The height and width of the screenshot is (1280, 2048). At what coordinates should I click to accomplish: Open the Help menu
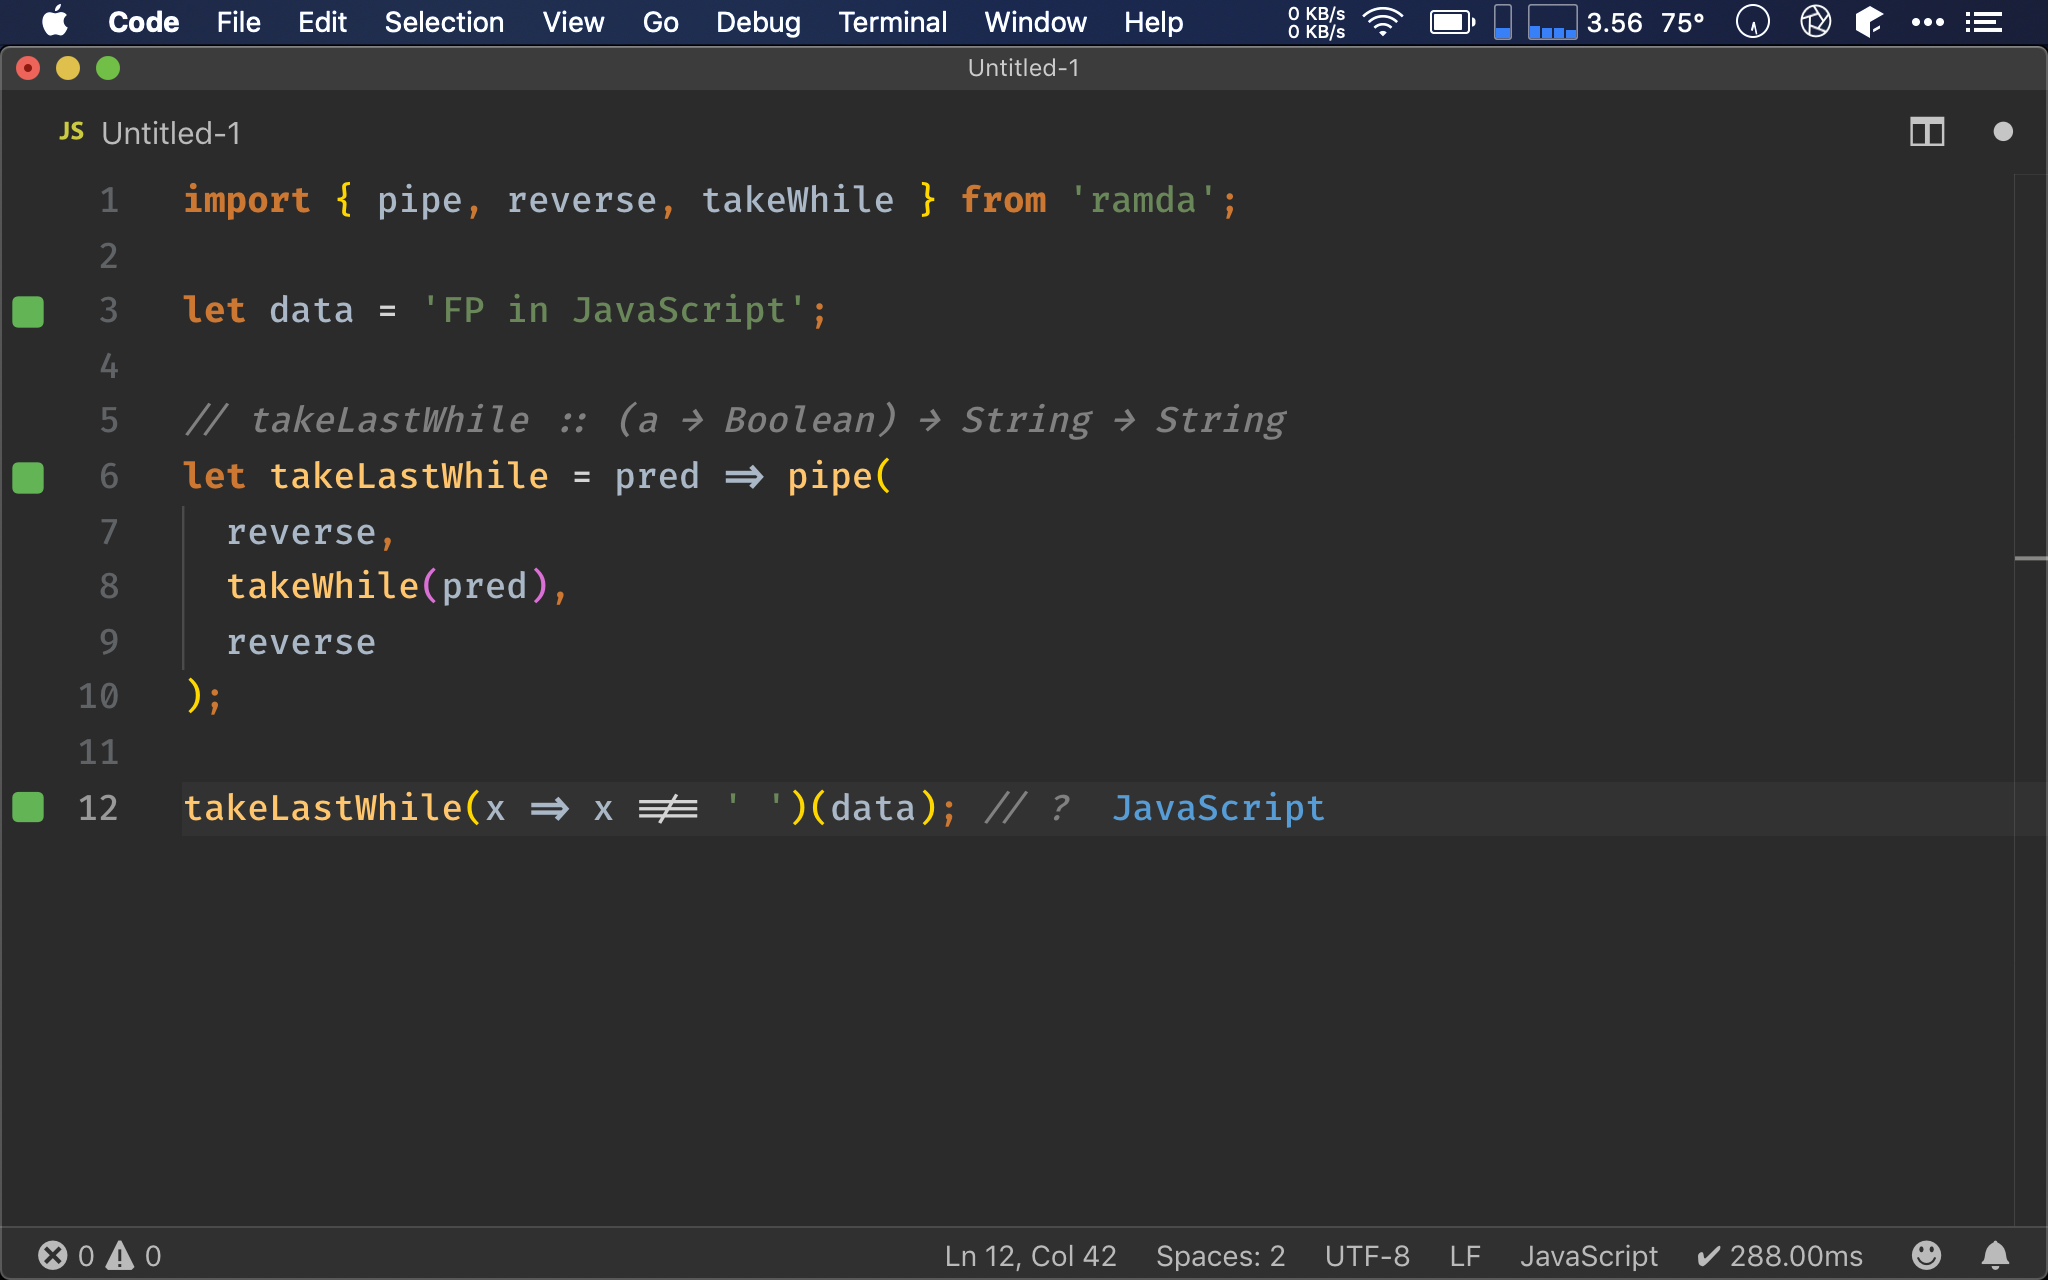(1153, 22)
